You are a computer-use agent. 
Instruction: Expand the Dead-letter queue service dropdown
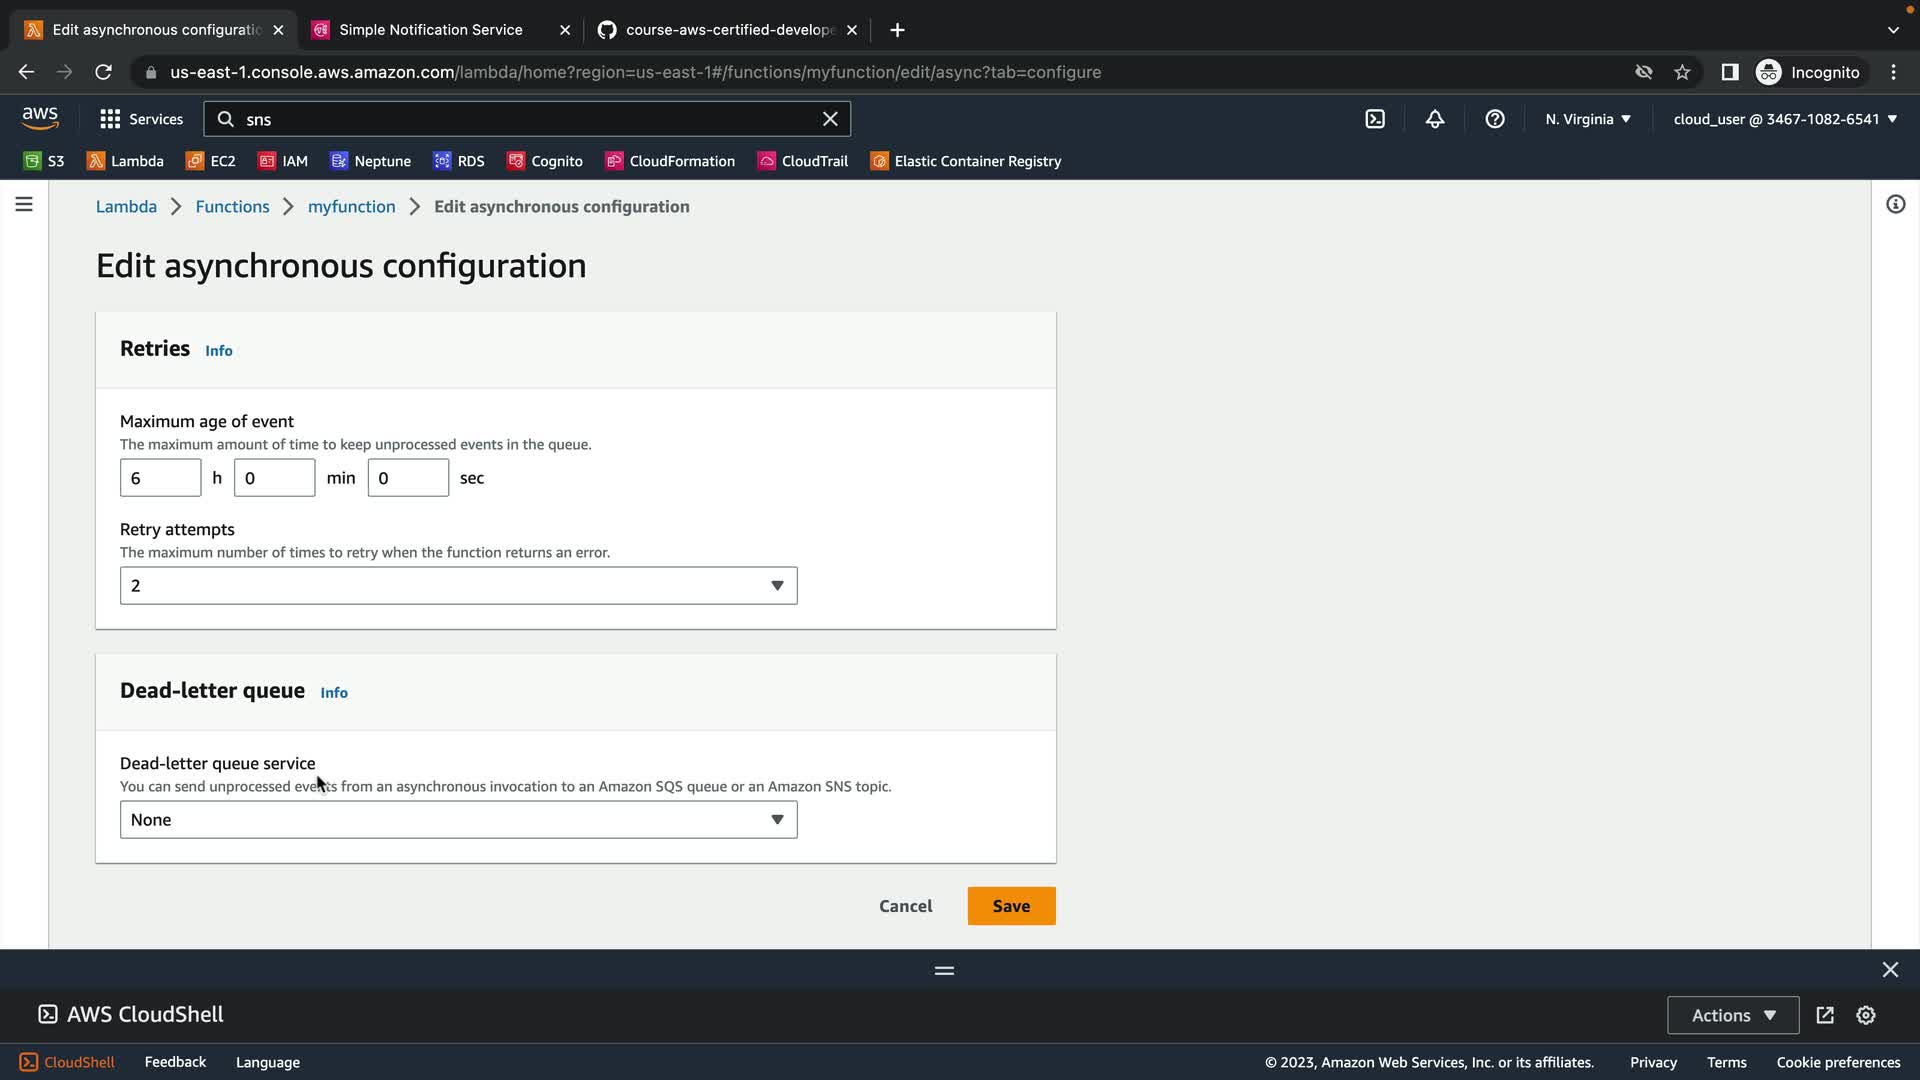[x=458, y=820]
